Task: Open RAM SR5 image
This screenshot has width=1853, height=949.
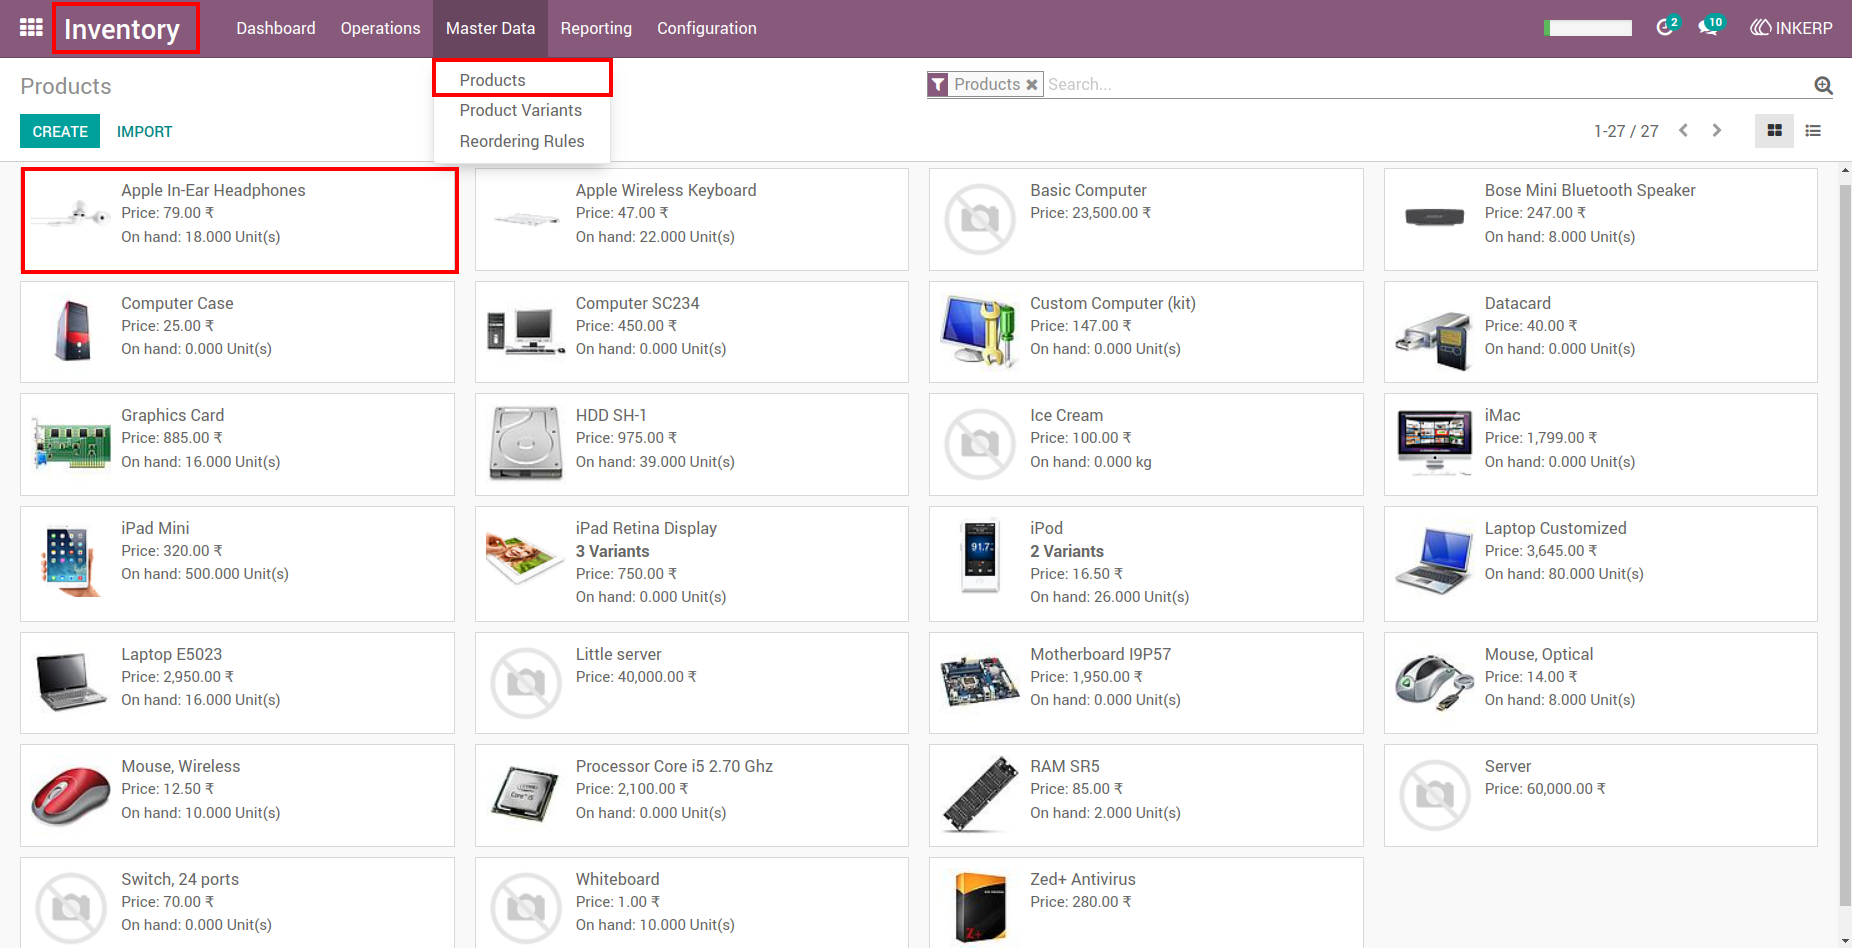Action: coord(980,794)
